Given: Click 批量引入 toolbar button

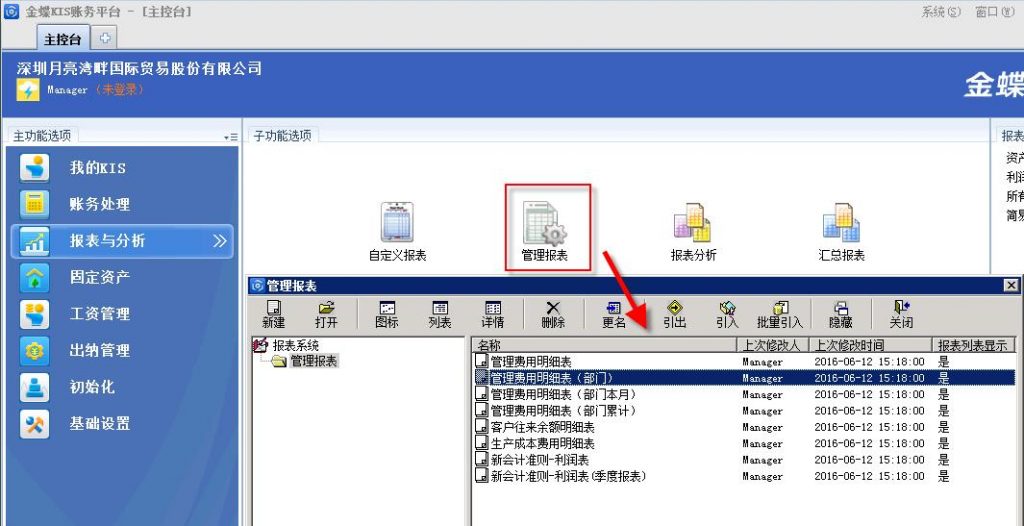Looking at the screenshot, I should click(x=780, y=314).
